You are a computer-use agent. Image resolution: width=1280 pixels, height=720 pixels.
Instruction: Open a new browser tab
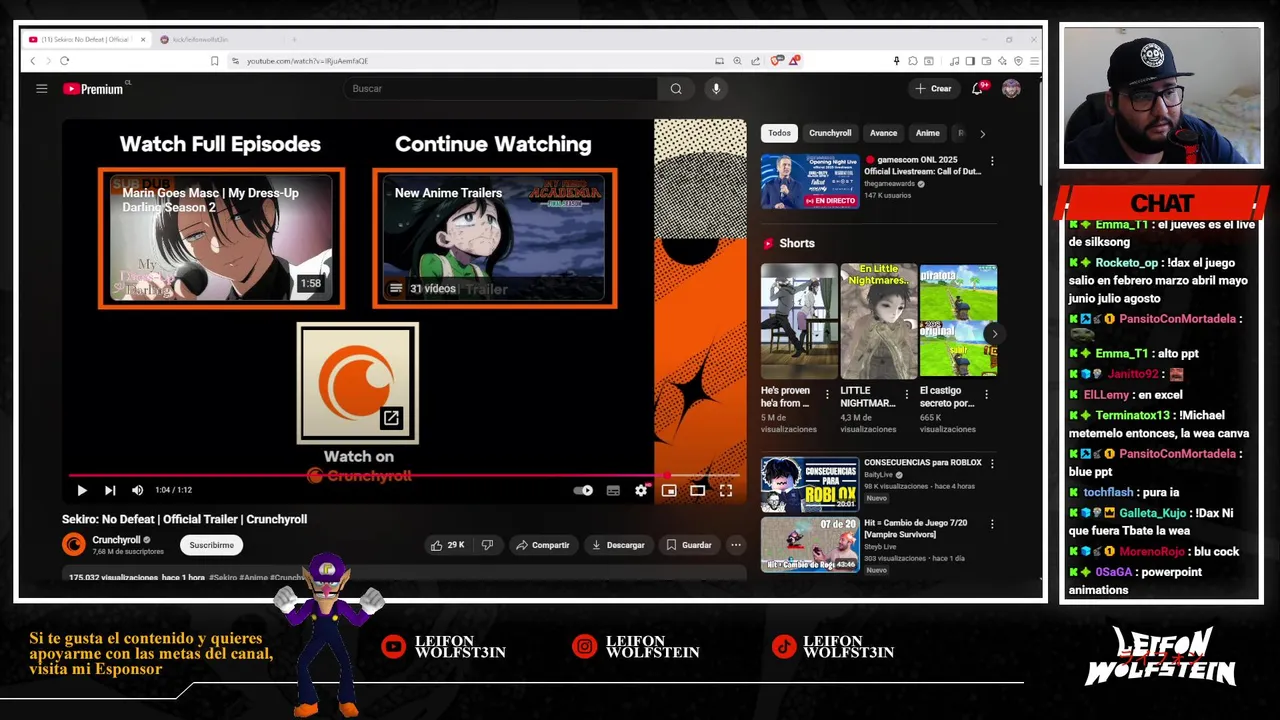click(294, 40)
